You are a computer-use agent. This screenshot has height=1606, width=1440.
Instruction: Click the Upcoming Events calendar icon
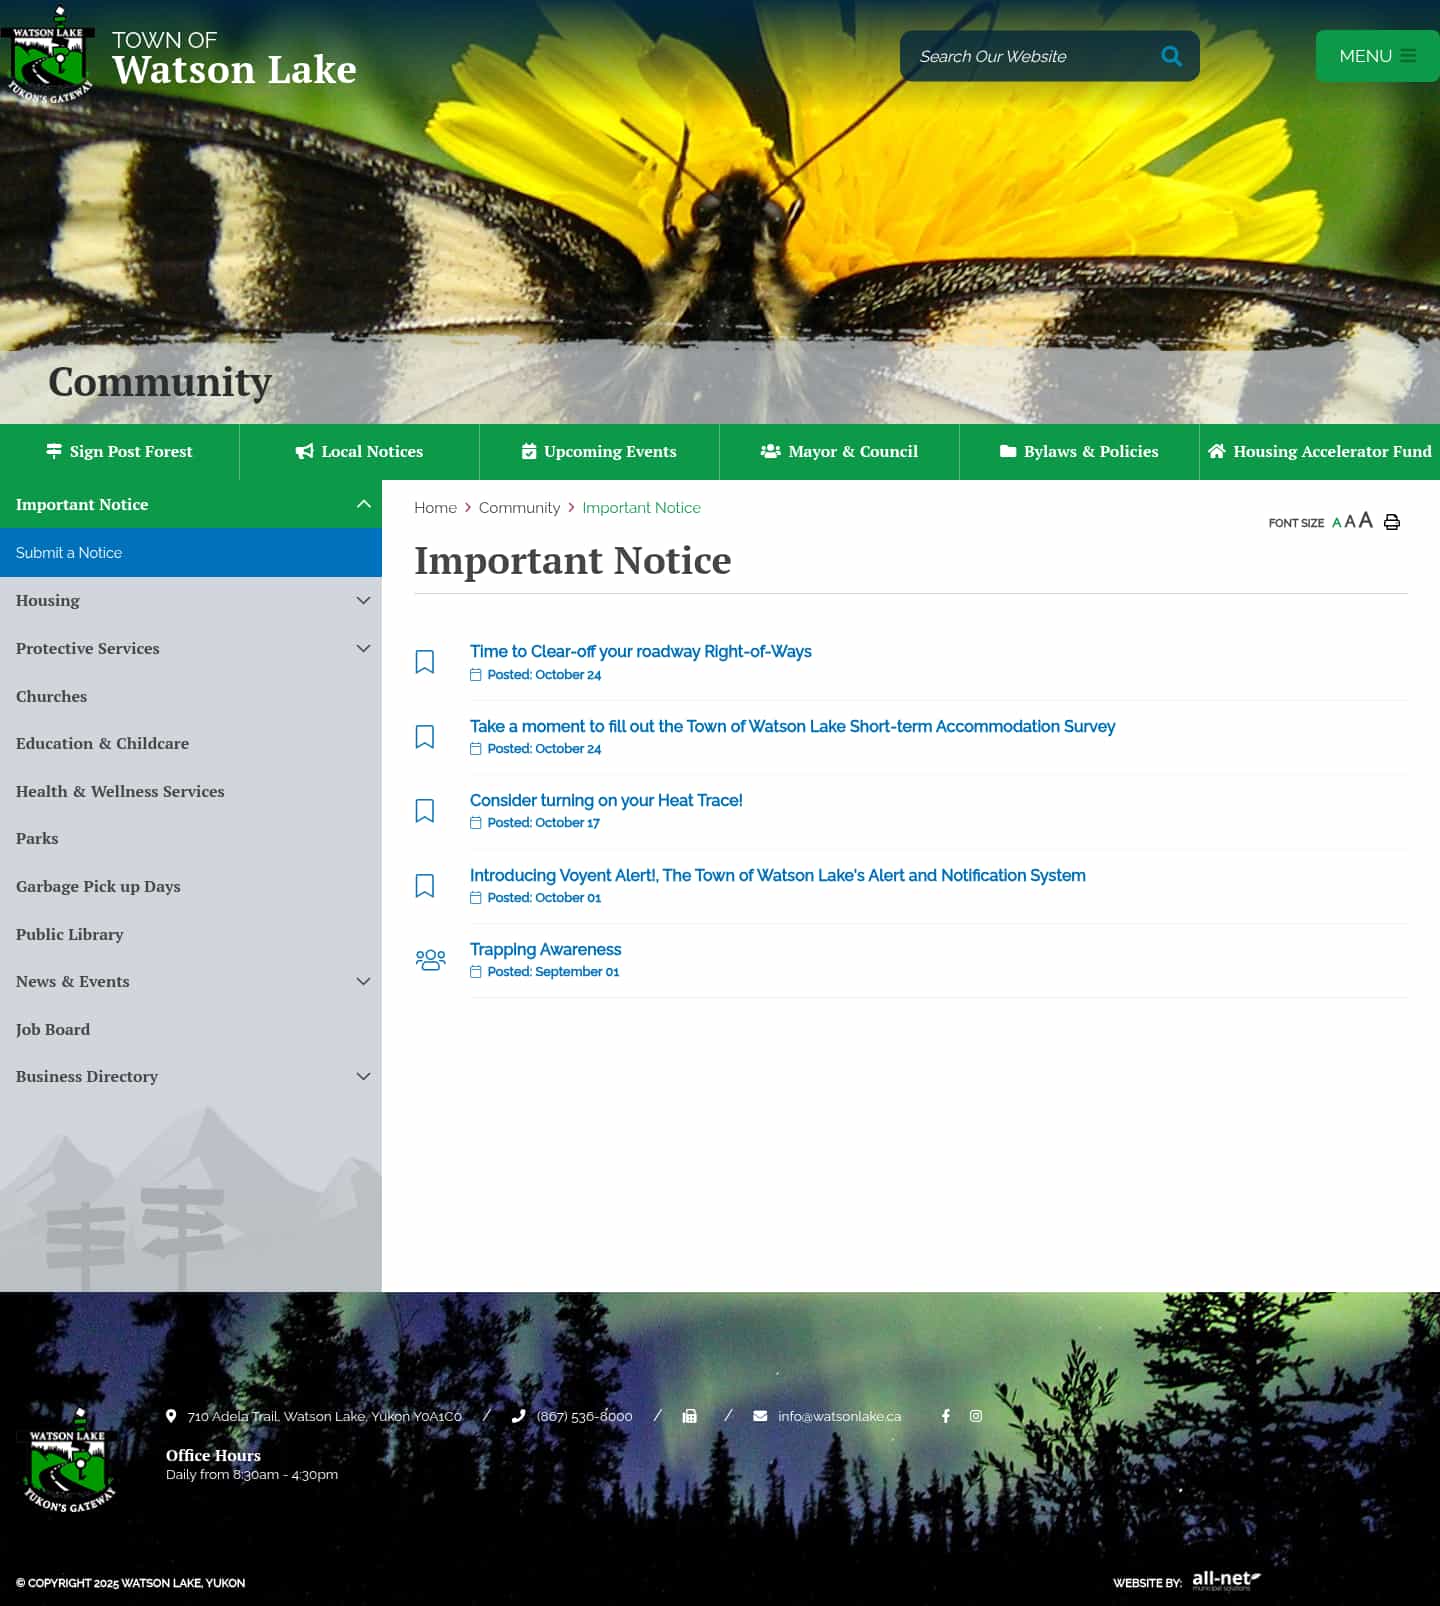[x=529, y=451]
